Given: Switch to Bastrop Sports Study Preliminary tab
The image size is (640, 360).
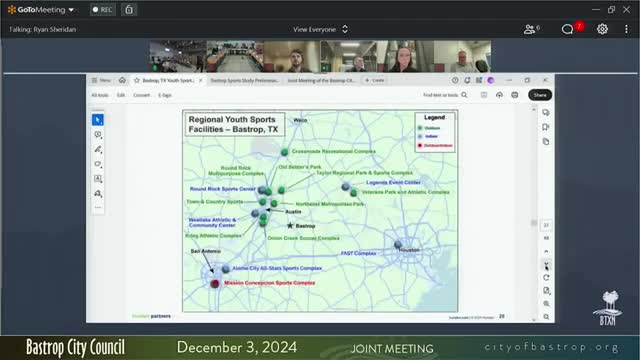Looking at the screenshot, I should tap(244, 80).
